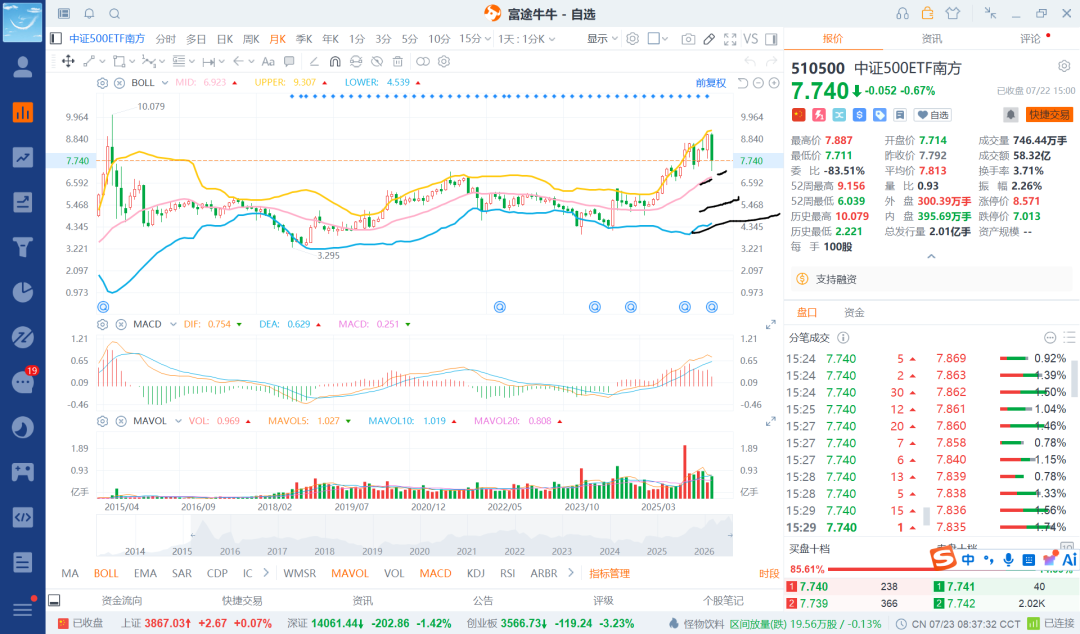Open the sidebar funnel screener icon
The width and height of the screenshot is (1080, 634).
(x=23, y=247)
